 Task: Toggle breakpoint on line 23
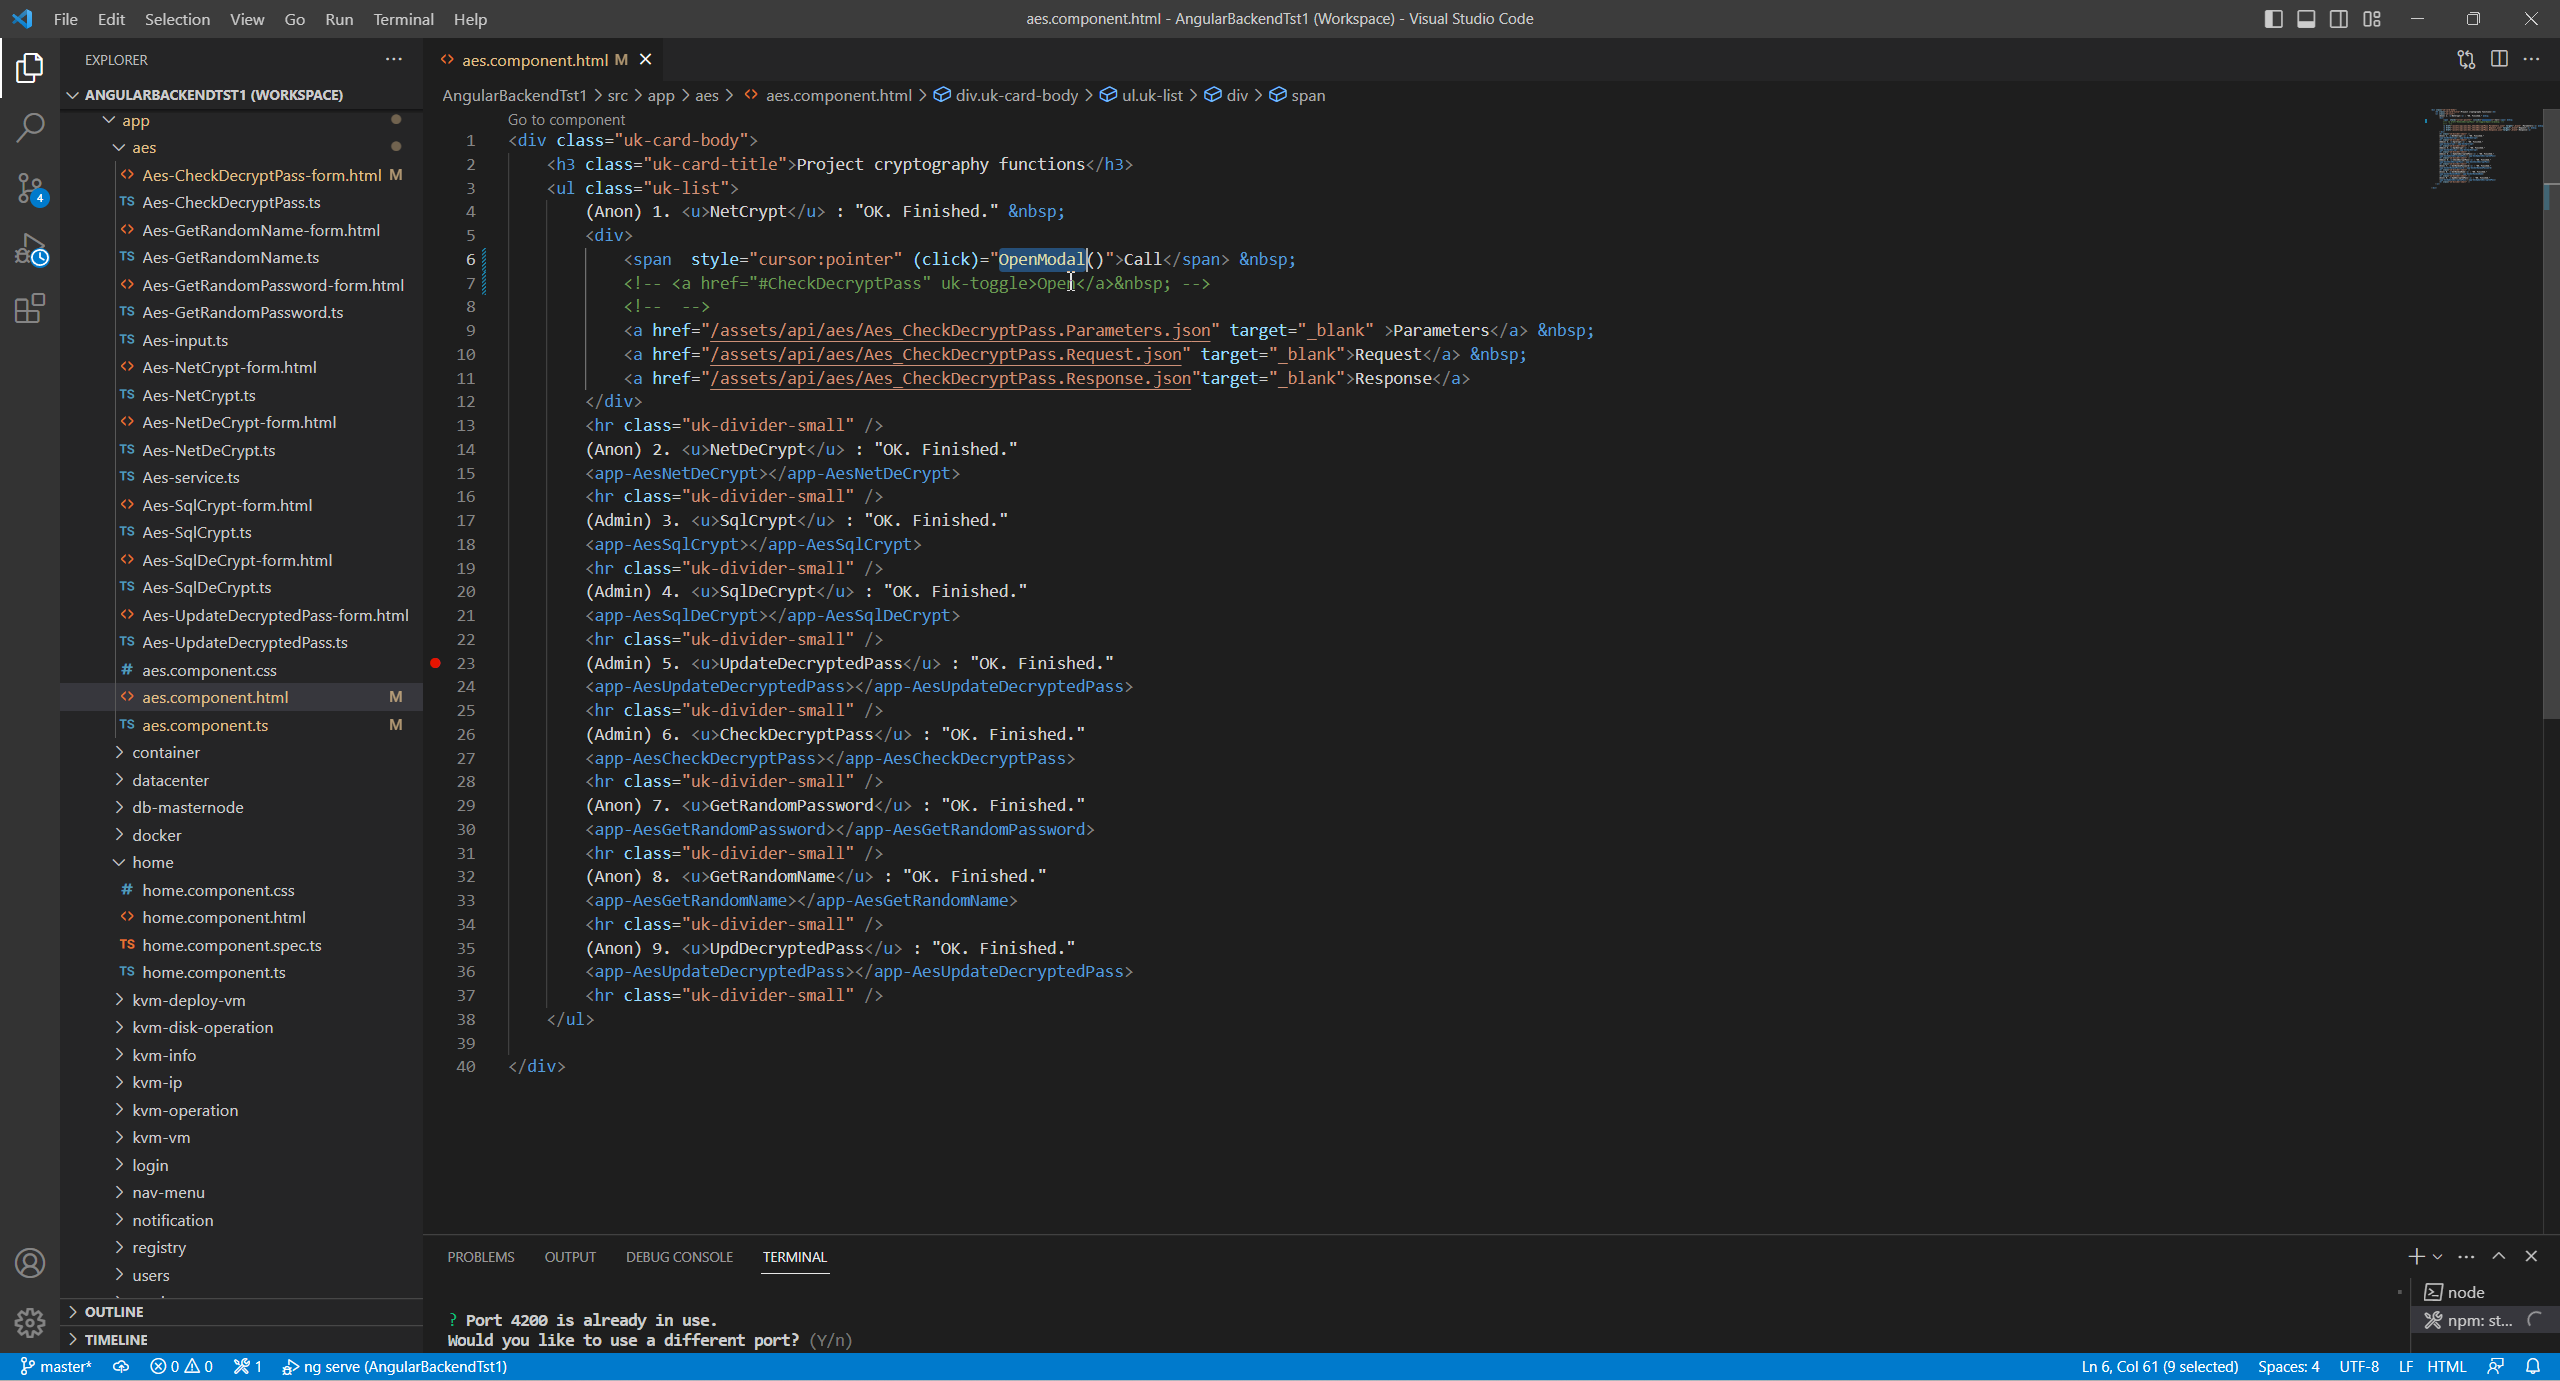pyautogui.click(x=436, y=663)
